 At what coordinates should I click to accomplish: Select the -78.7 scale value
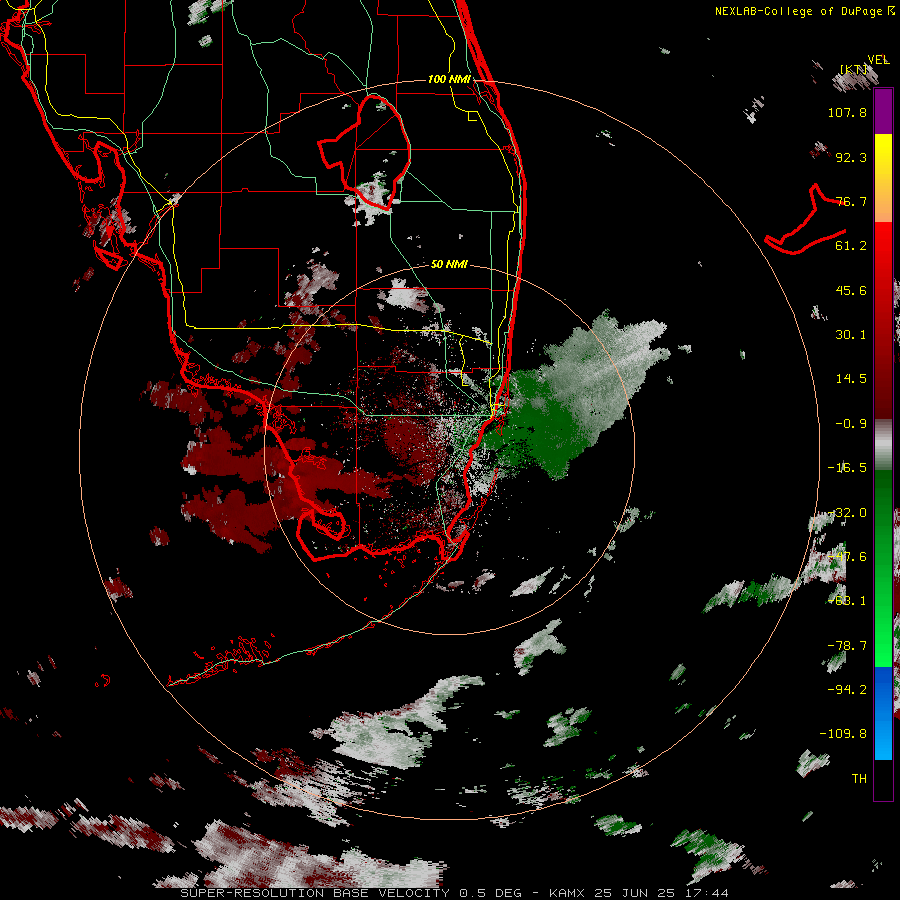click(x=847, y=646)
